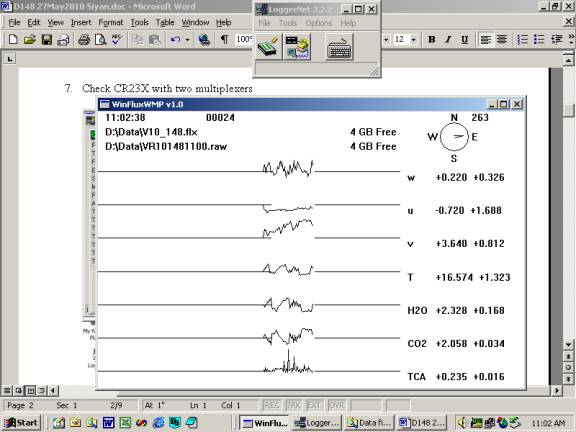Viewport: 576px width, 432px height.
Task: Switch to the Data fi... taskbar button
Action: point(369,423)
